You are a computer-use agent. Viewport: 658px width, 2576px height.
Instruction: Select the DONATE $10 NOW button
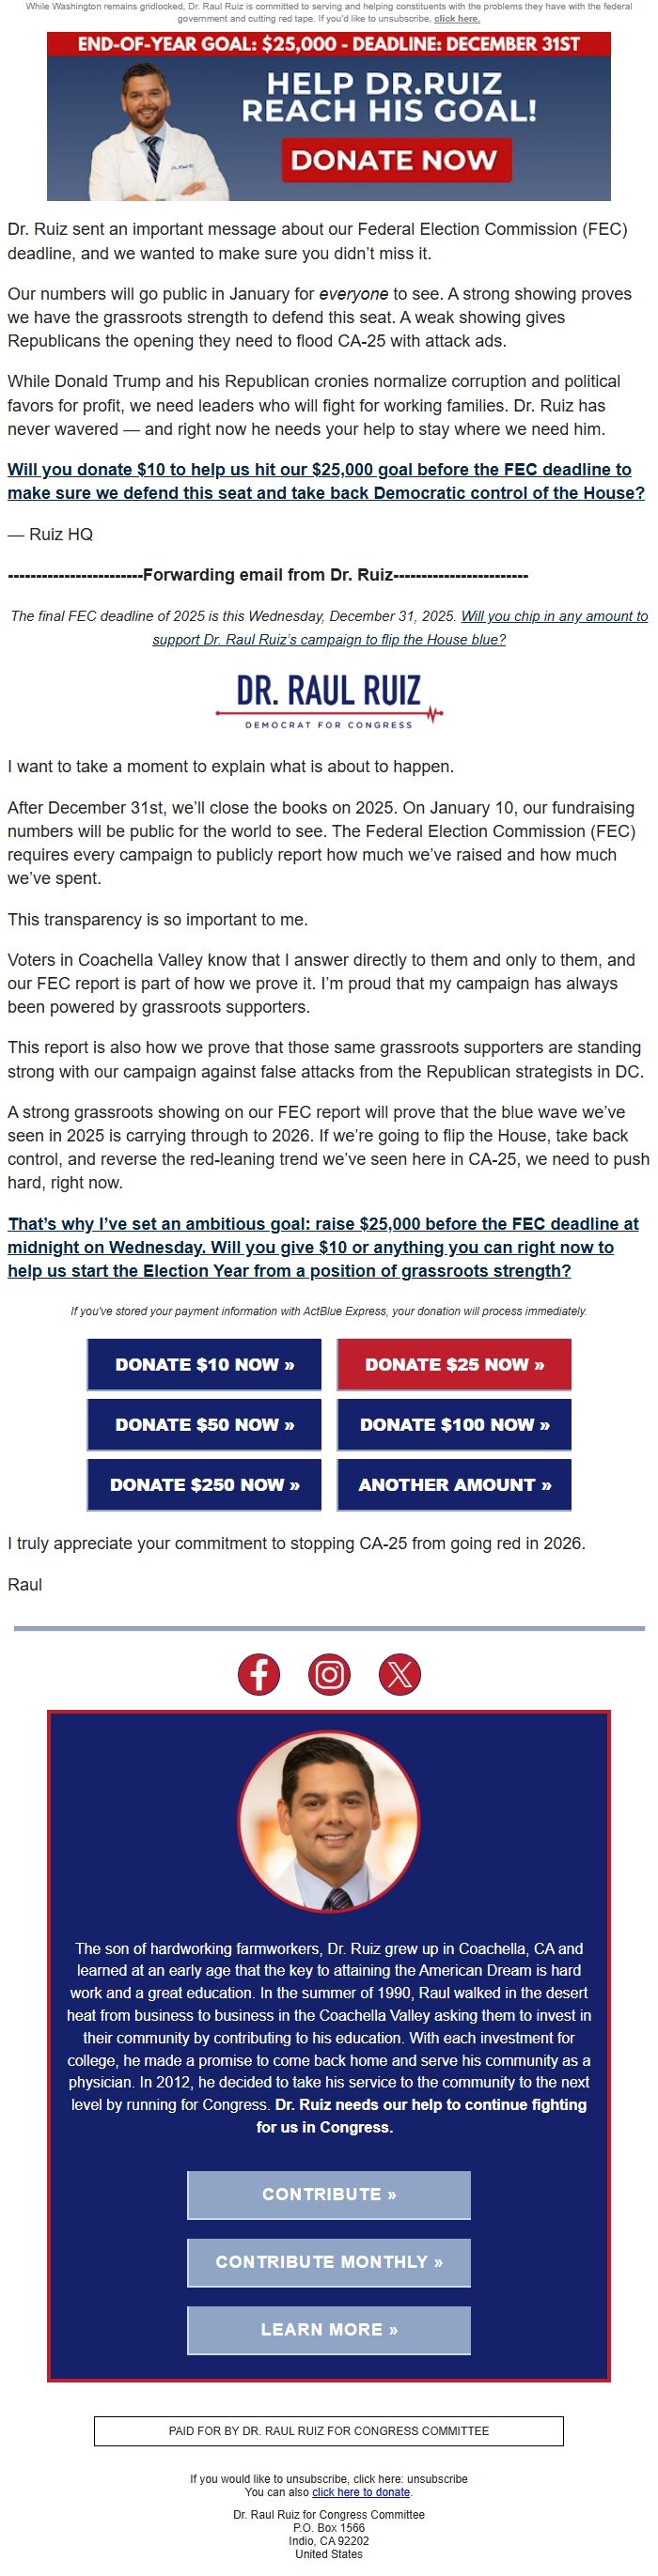[x=204, y=1364]
